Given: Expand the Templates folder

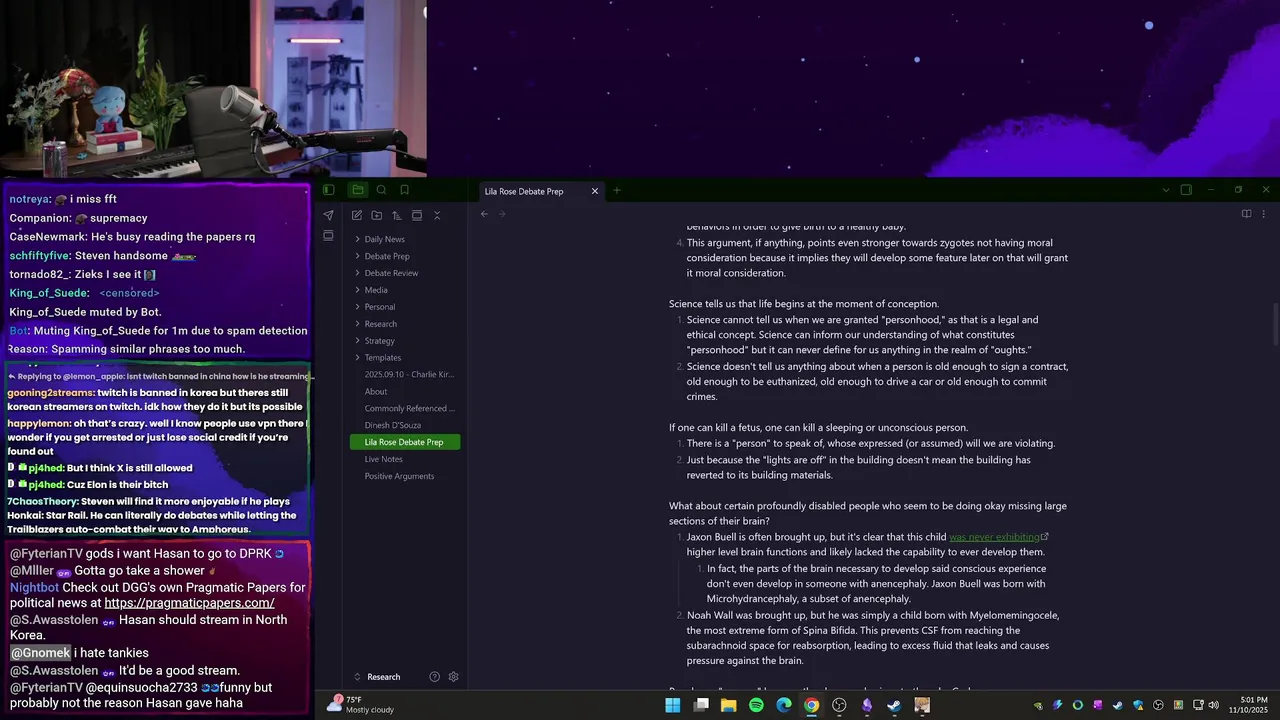Looking at the screenshot, I should pyautogui.click(x=404, y=358).
